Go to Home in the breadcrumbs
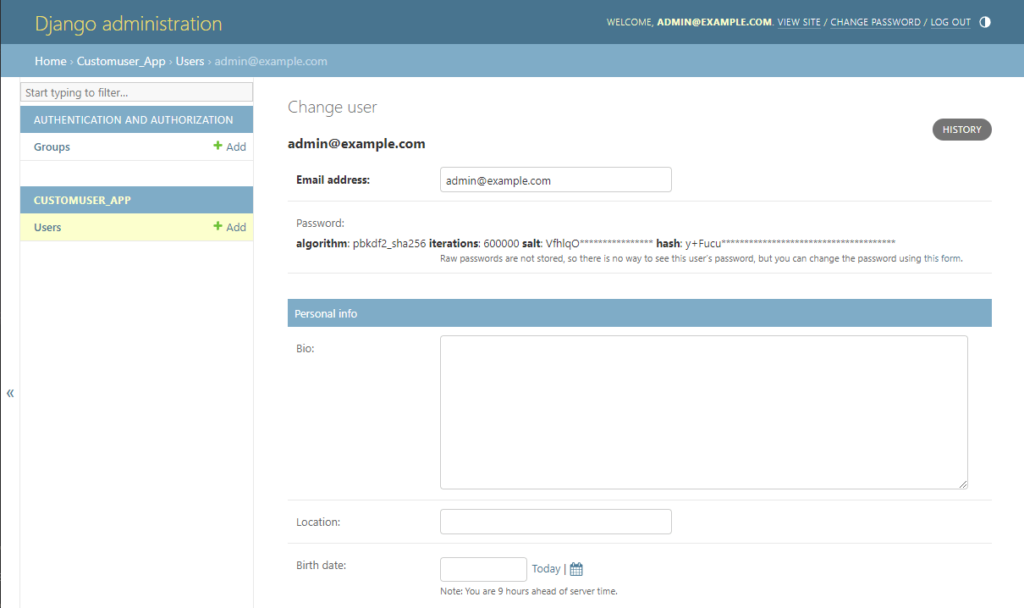1024x608 pixels. 50,61
